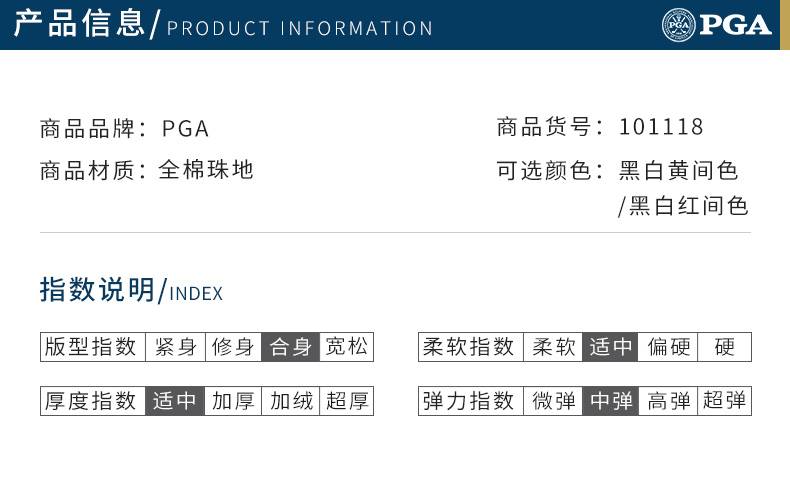790x500 pixels.
Task: Click the 指数说明 INDEX section heading
Action: [131, 290]
